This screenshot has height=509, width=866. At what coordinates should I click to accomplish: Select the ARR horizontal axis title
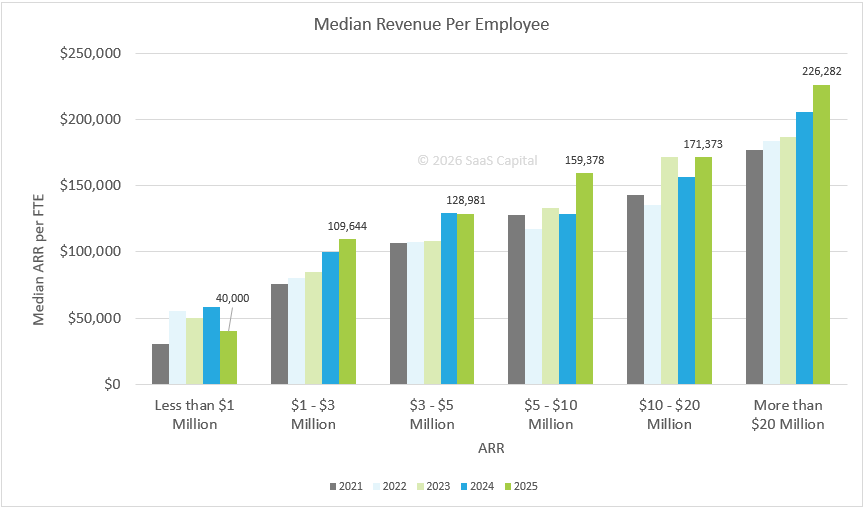(x=491, y=448)
